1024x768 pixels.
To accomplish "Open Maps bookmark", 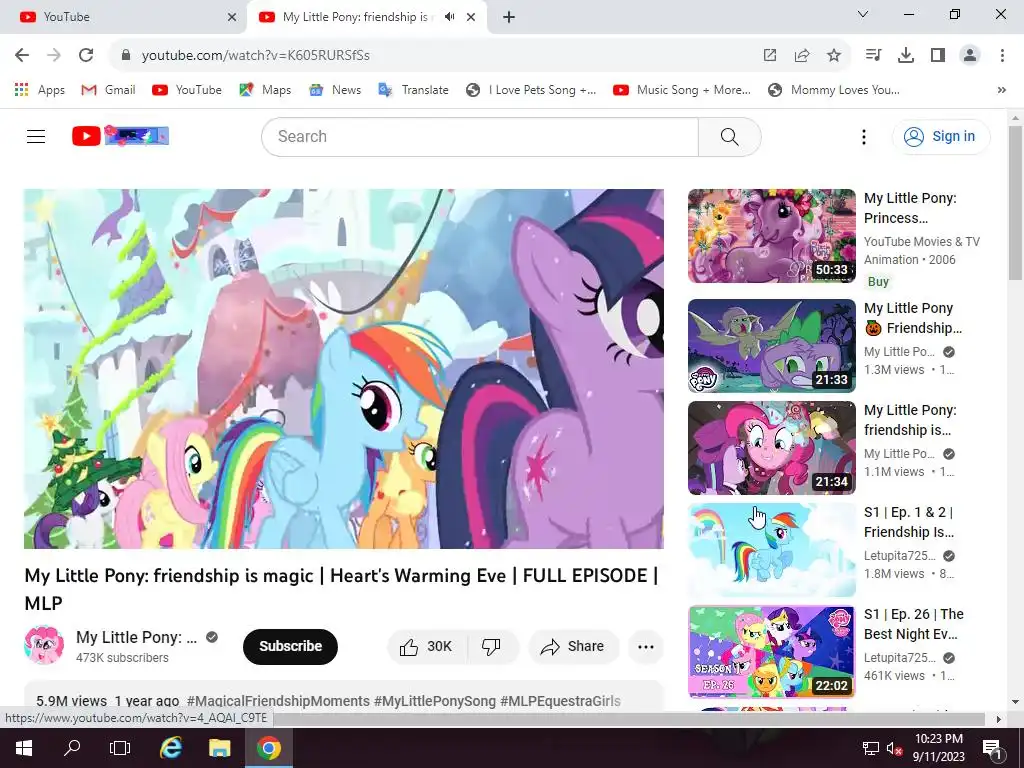I will (265, 90).
